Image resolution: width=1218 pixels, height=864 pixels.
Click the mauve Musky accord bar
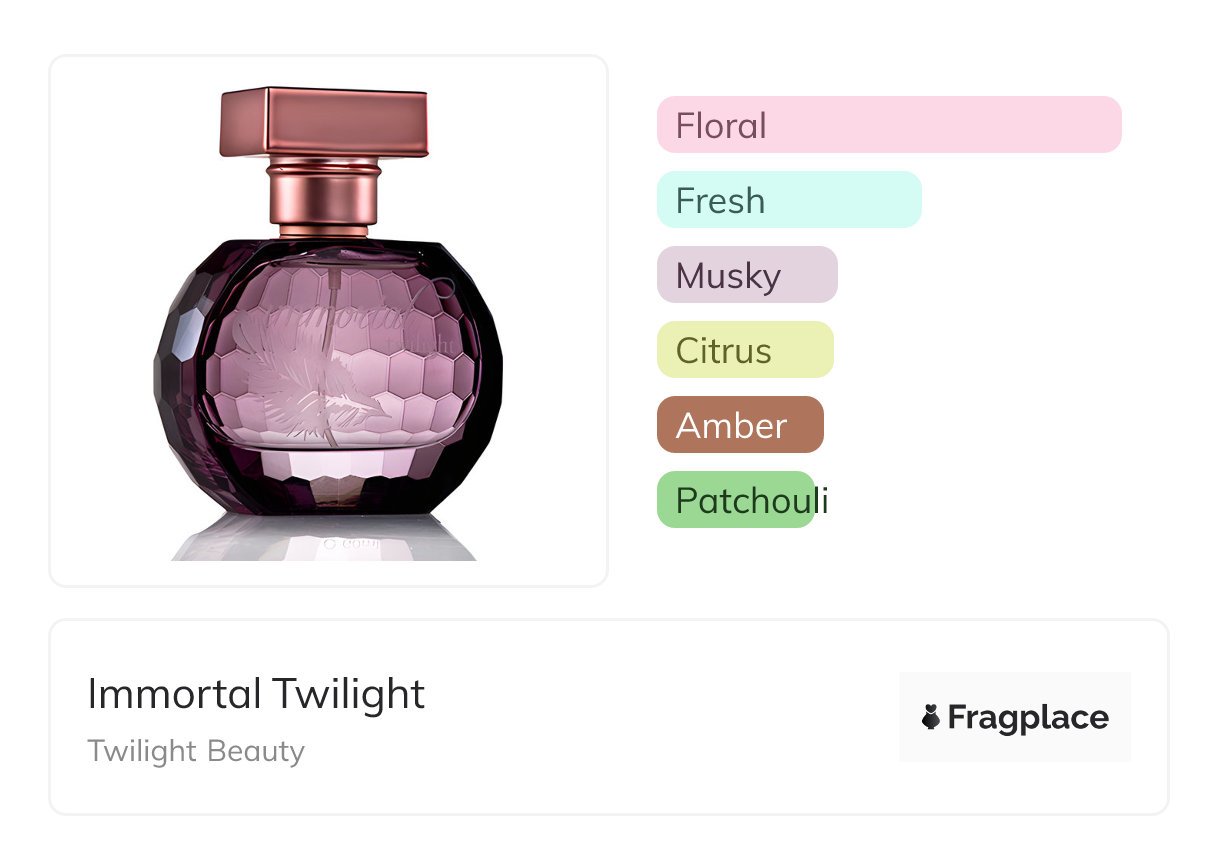point(746,275)
